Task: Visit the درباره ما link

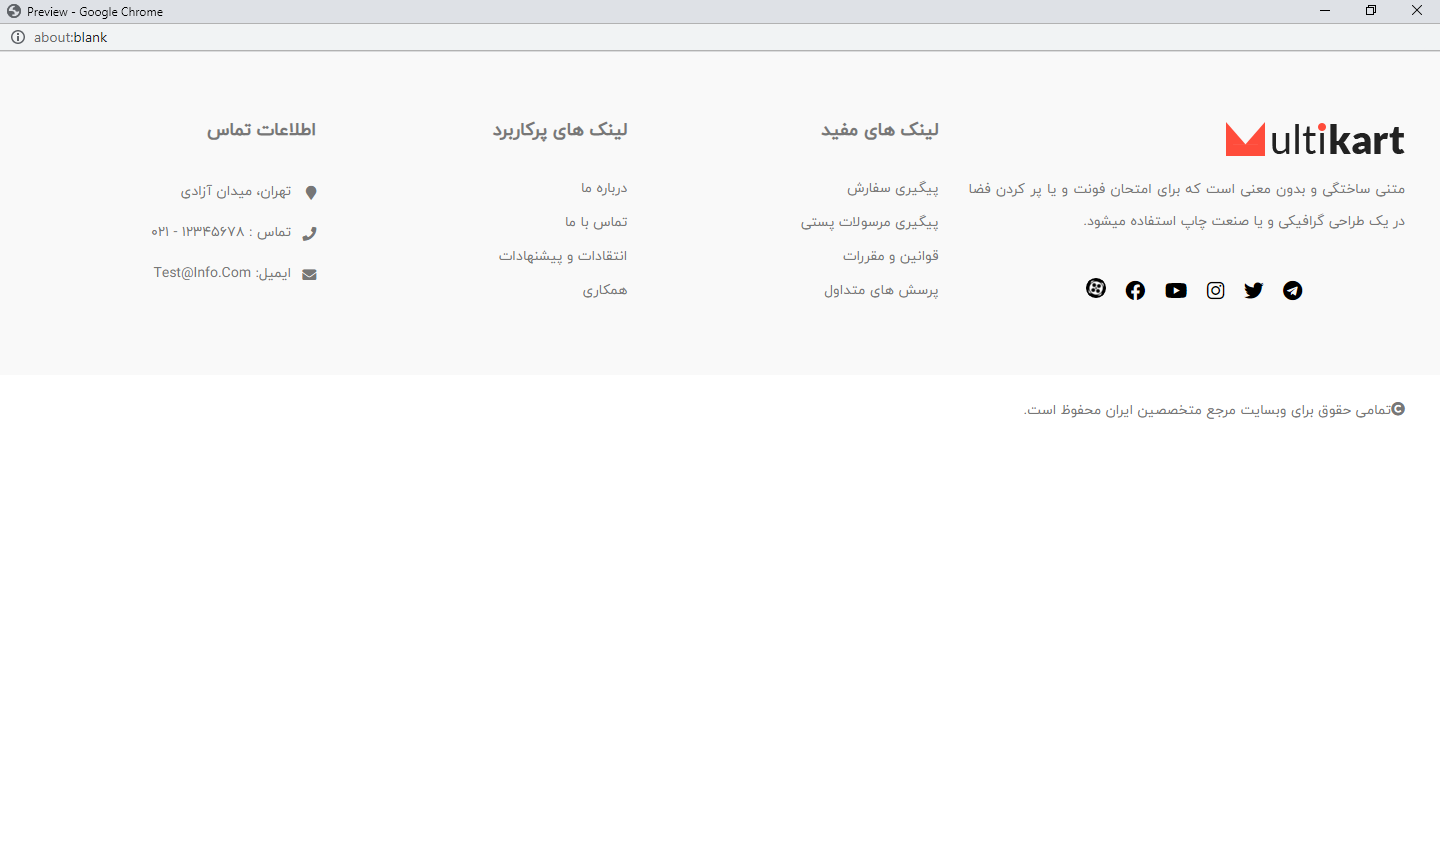Action: pos(604,188)
